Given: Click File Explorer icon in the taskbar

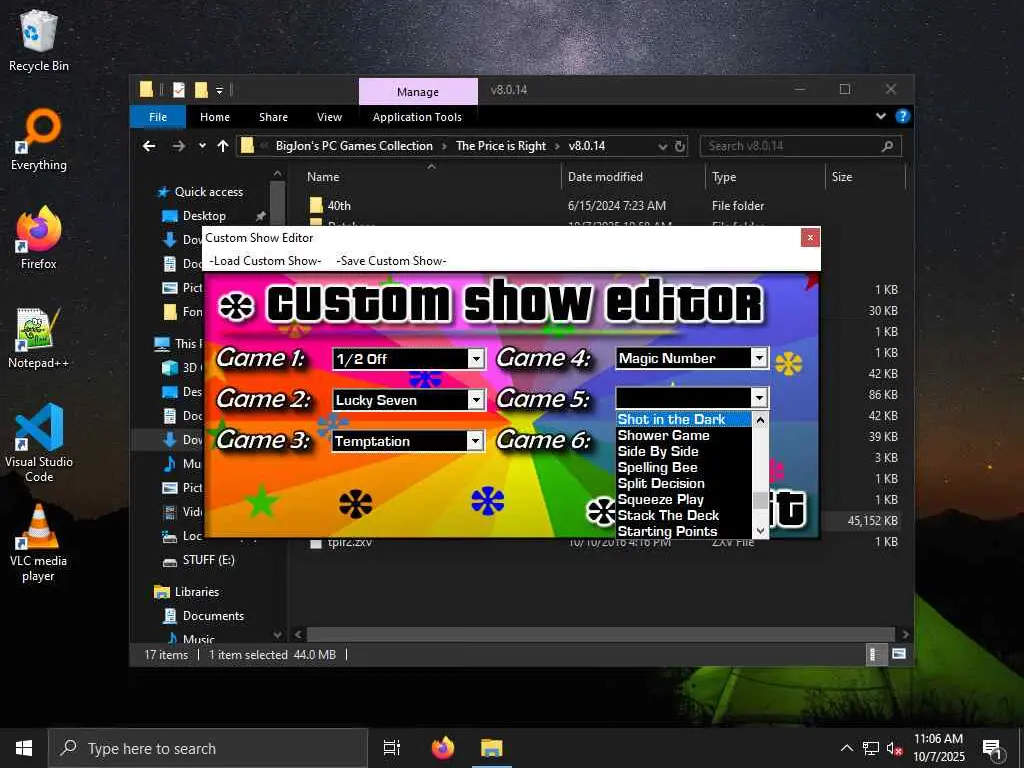Looking at the screenshot, I should click(x=492, y=748).
